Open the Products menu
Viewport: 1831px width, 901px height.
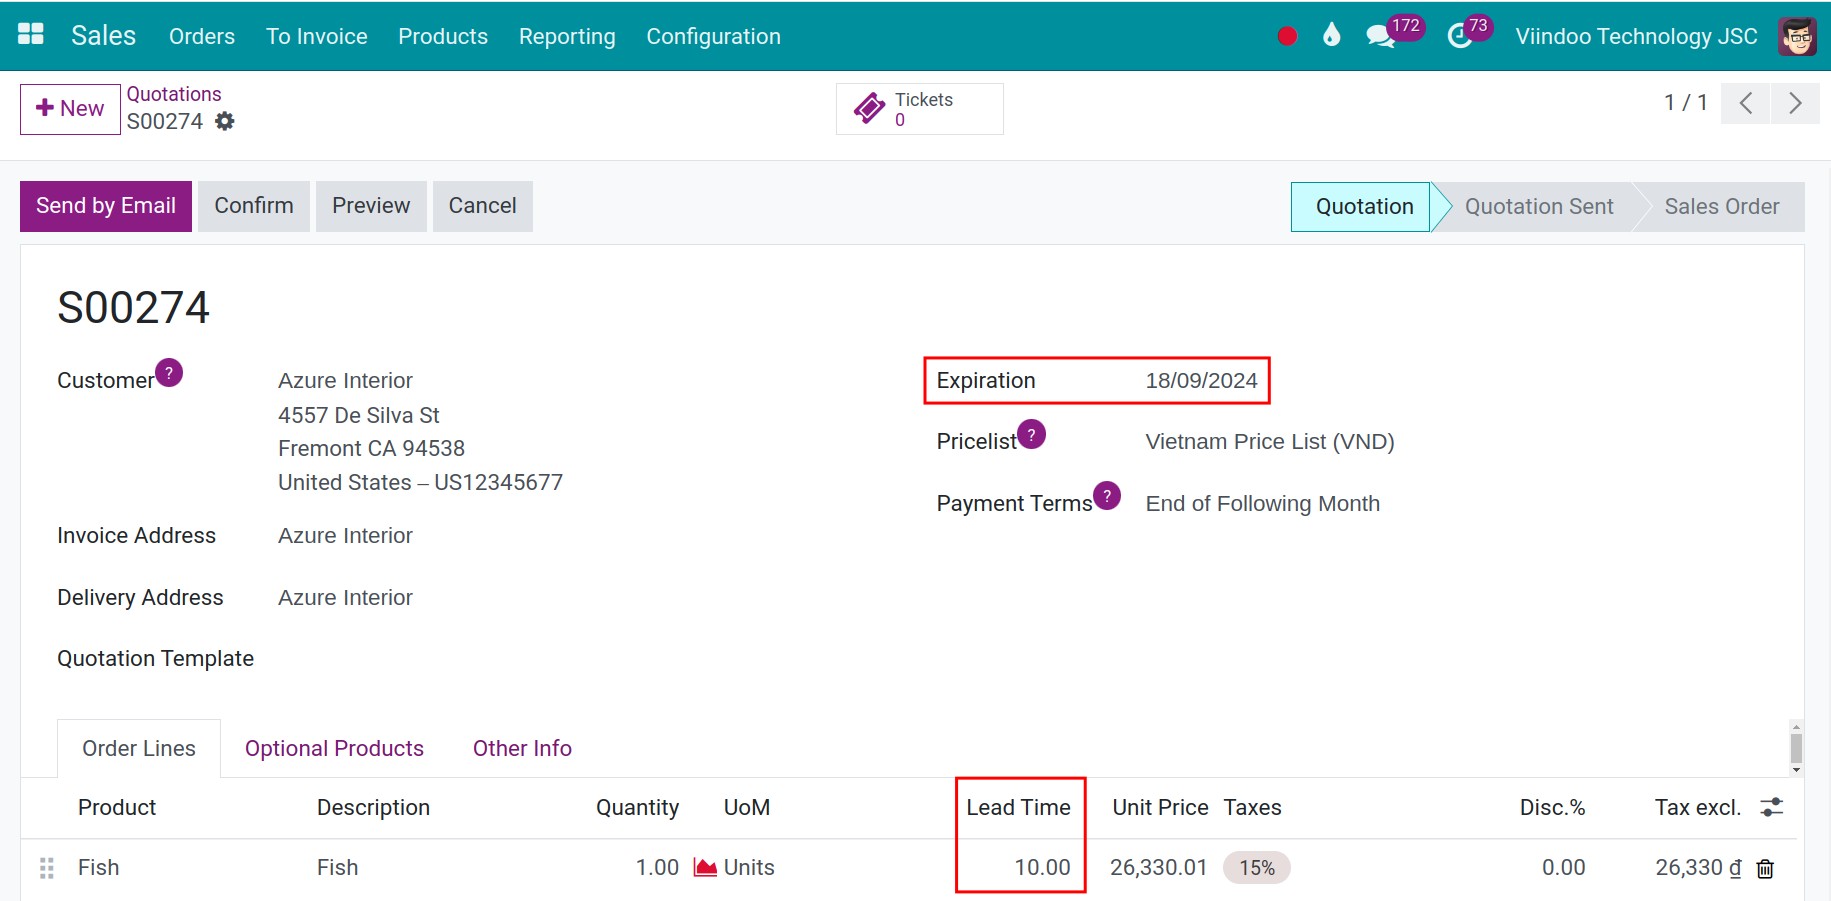[x=443, y=36]
